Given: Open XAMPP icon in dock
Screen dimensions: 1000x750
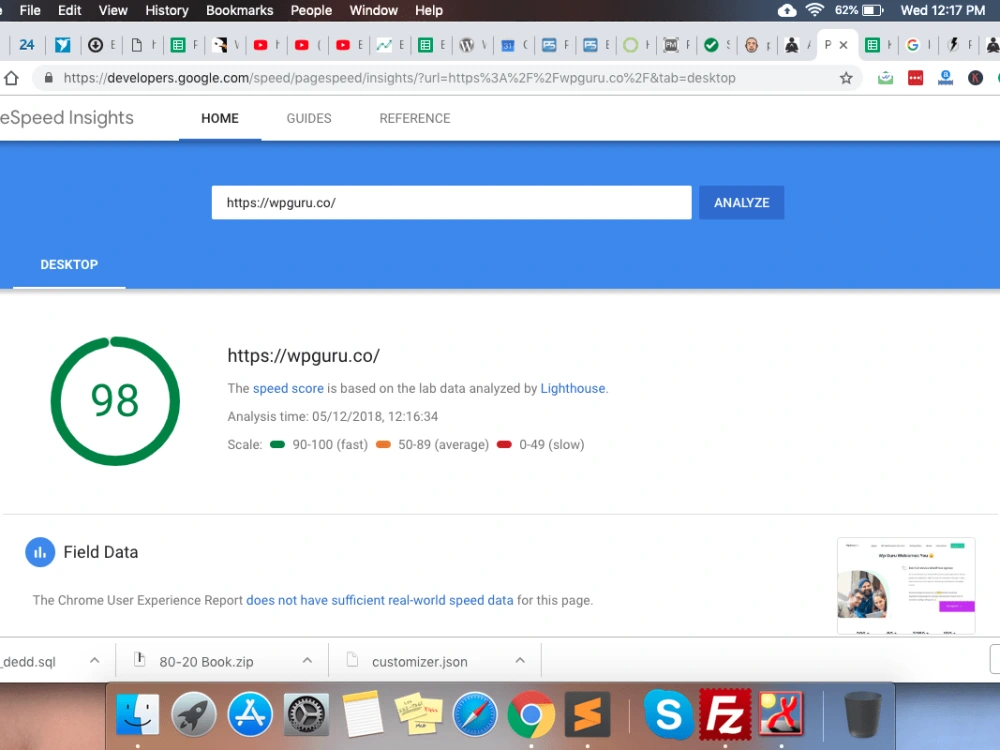Looking at the screenshot, I should coord(781,714).
